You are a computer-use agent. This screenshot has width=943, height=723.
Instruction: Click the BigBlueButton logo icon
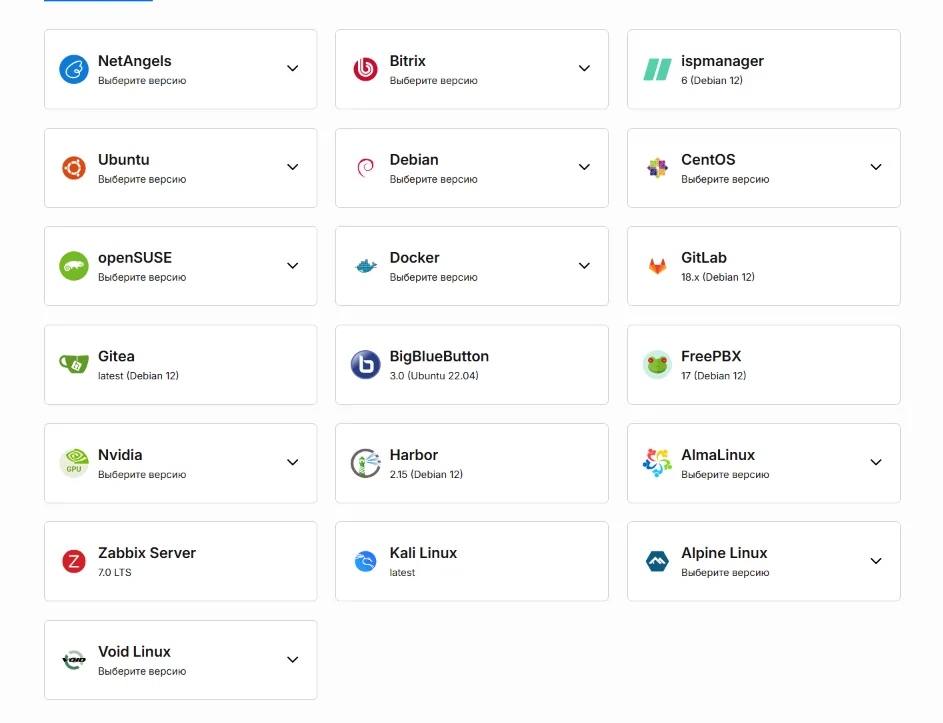coord(366,365)
